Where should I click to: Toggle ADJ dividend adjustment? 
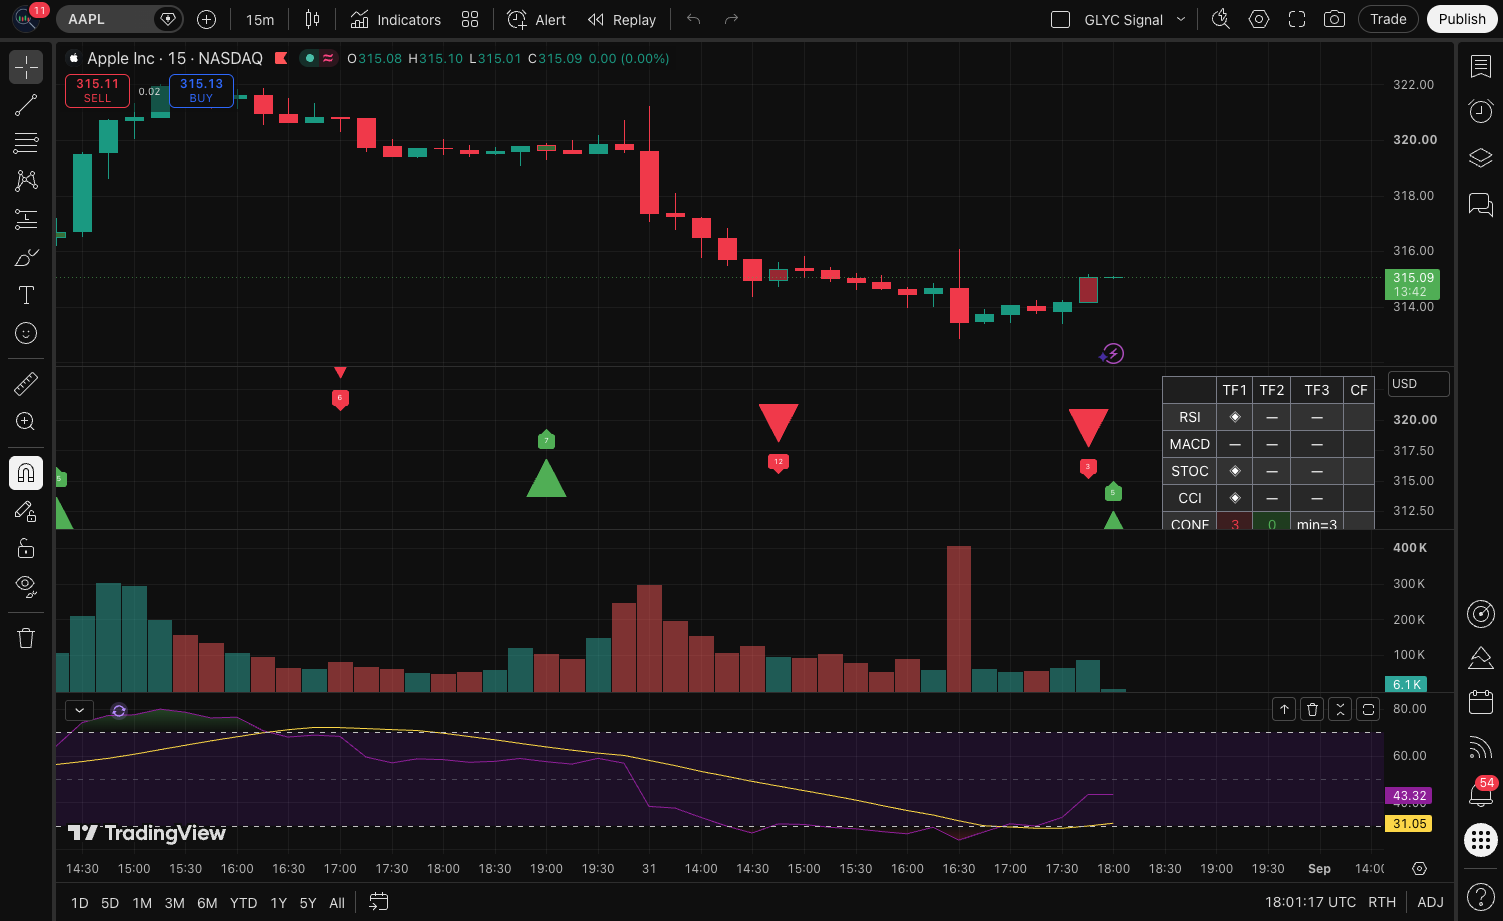point(1431,902)
